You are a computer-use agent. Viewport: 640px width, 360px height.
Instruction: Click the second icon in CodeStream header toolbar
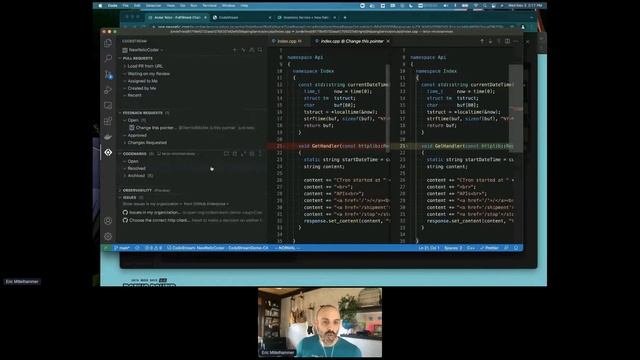click(243, 50)
